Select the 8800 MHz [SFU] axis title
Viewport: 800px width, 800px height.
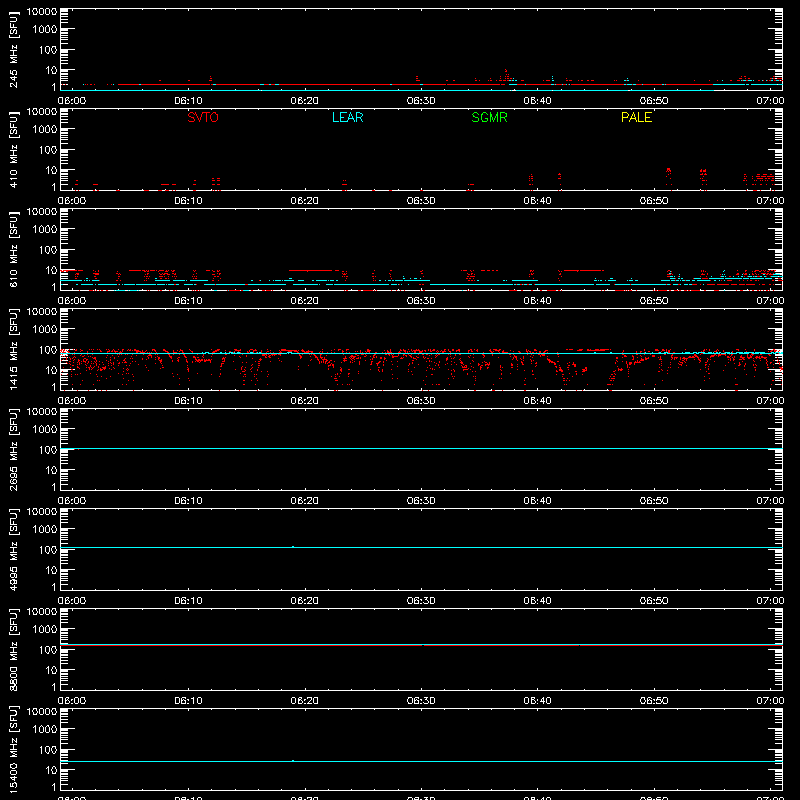[x=14, y=649]
